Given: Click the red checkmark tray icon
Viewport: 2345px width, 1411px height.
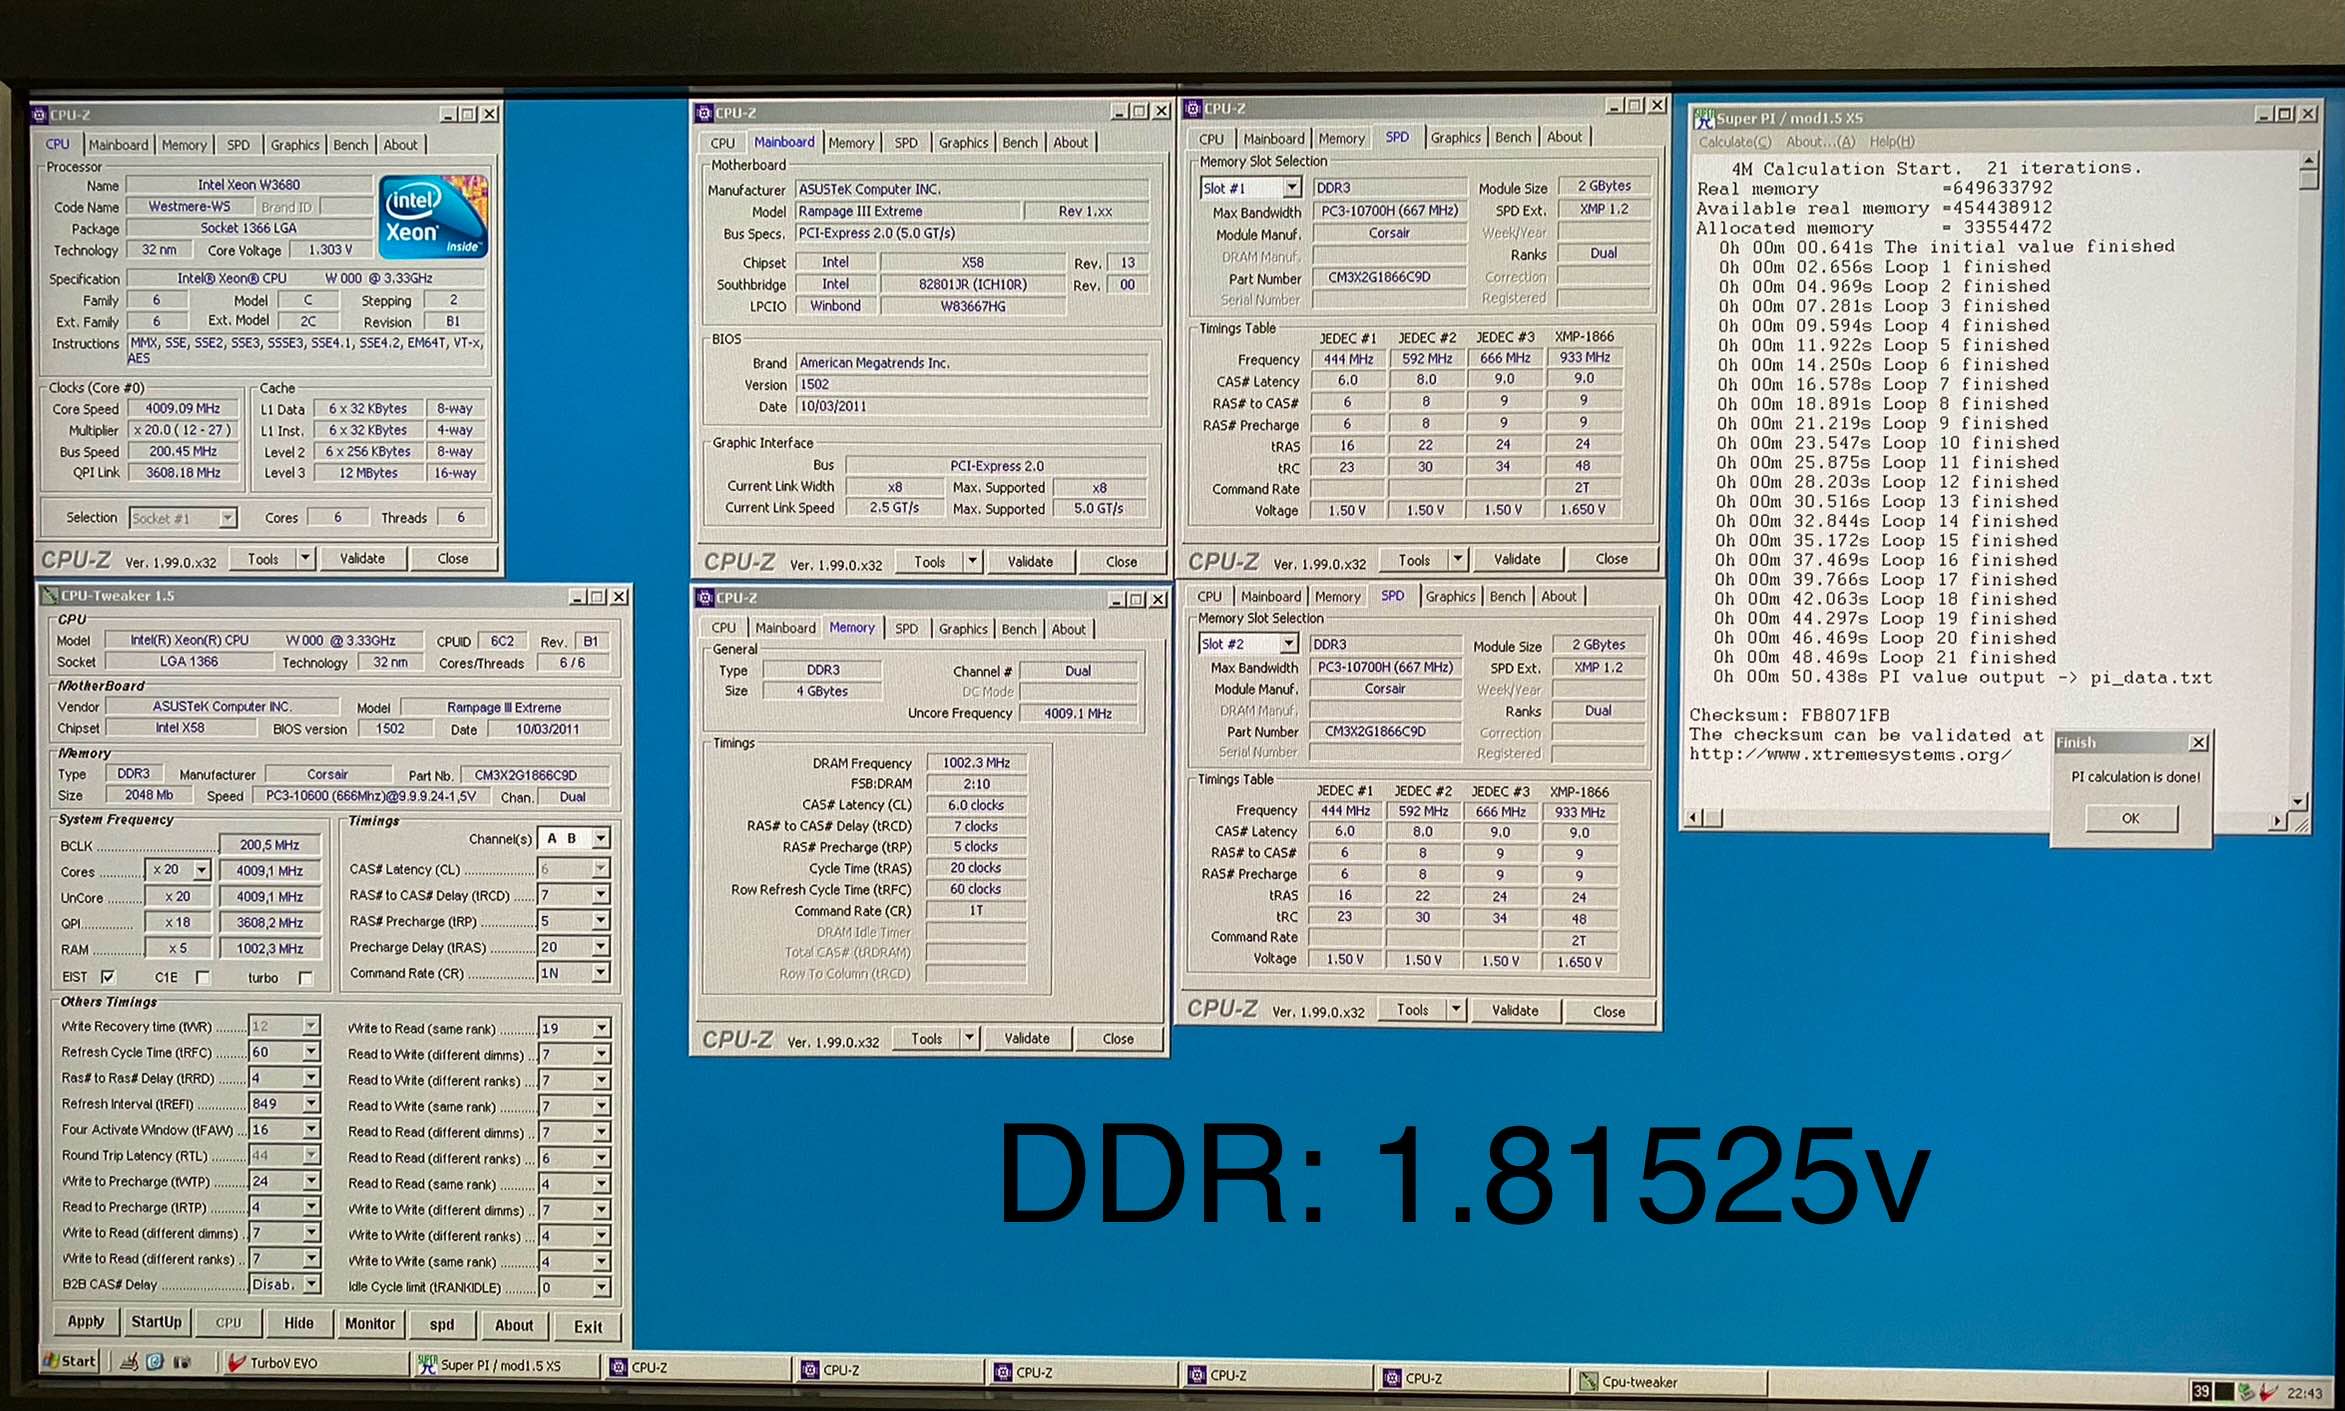Looking at the screenshot, I should tap(2268, 1392).
